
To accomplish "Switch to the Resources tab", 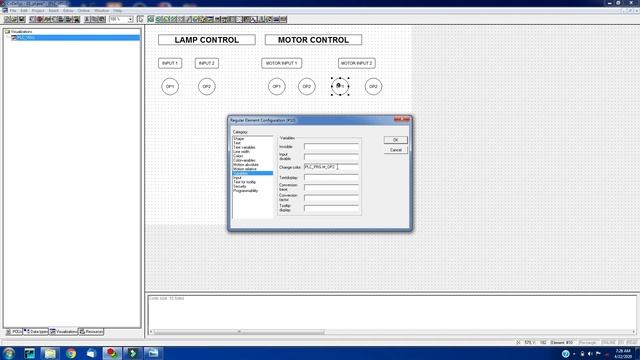I will tap(91, 332).
